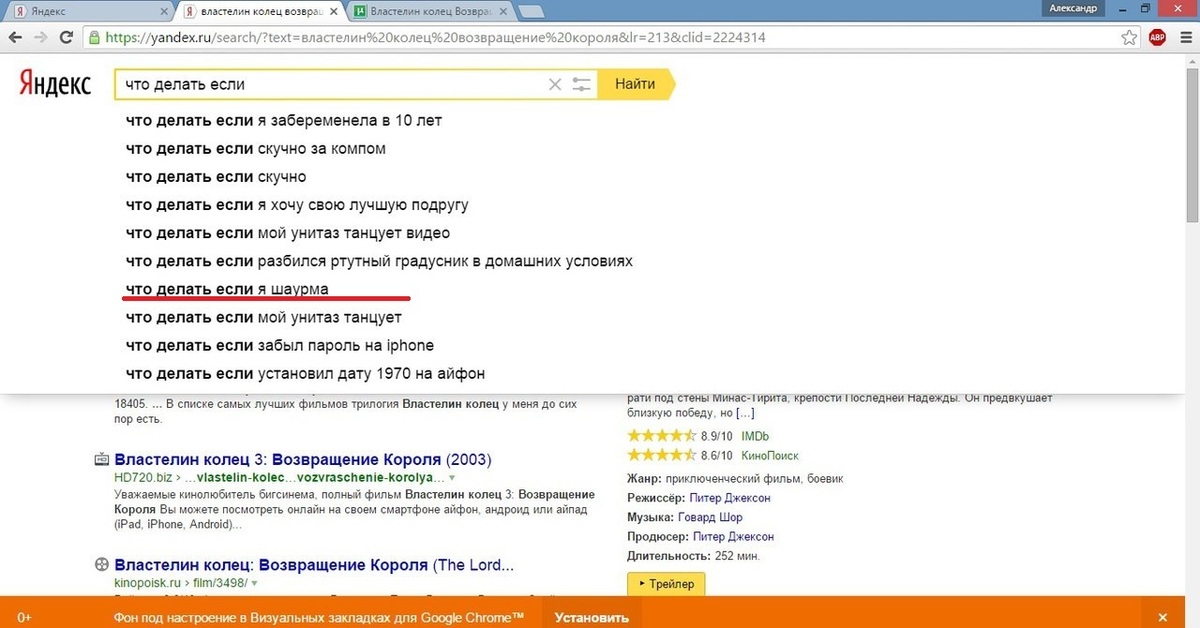This screenshot has height=628, width=1200.
Task: Click the Яндекс logo
Action: [55, 84]
